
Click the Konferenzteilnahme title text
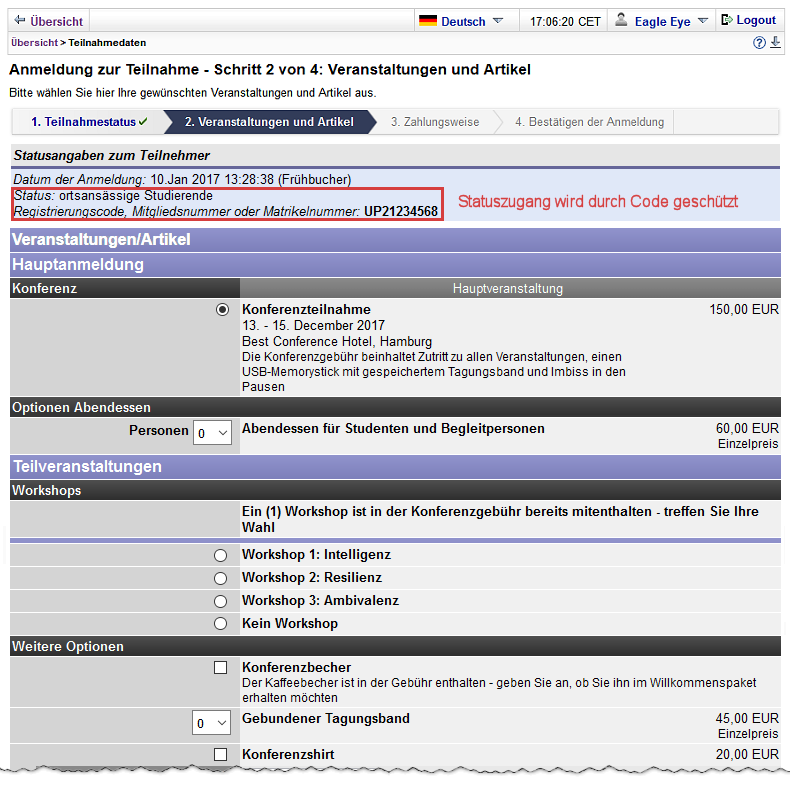(306, 309)
